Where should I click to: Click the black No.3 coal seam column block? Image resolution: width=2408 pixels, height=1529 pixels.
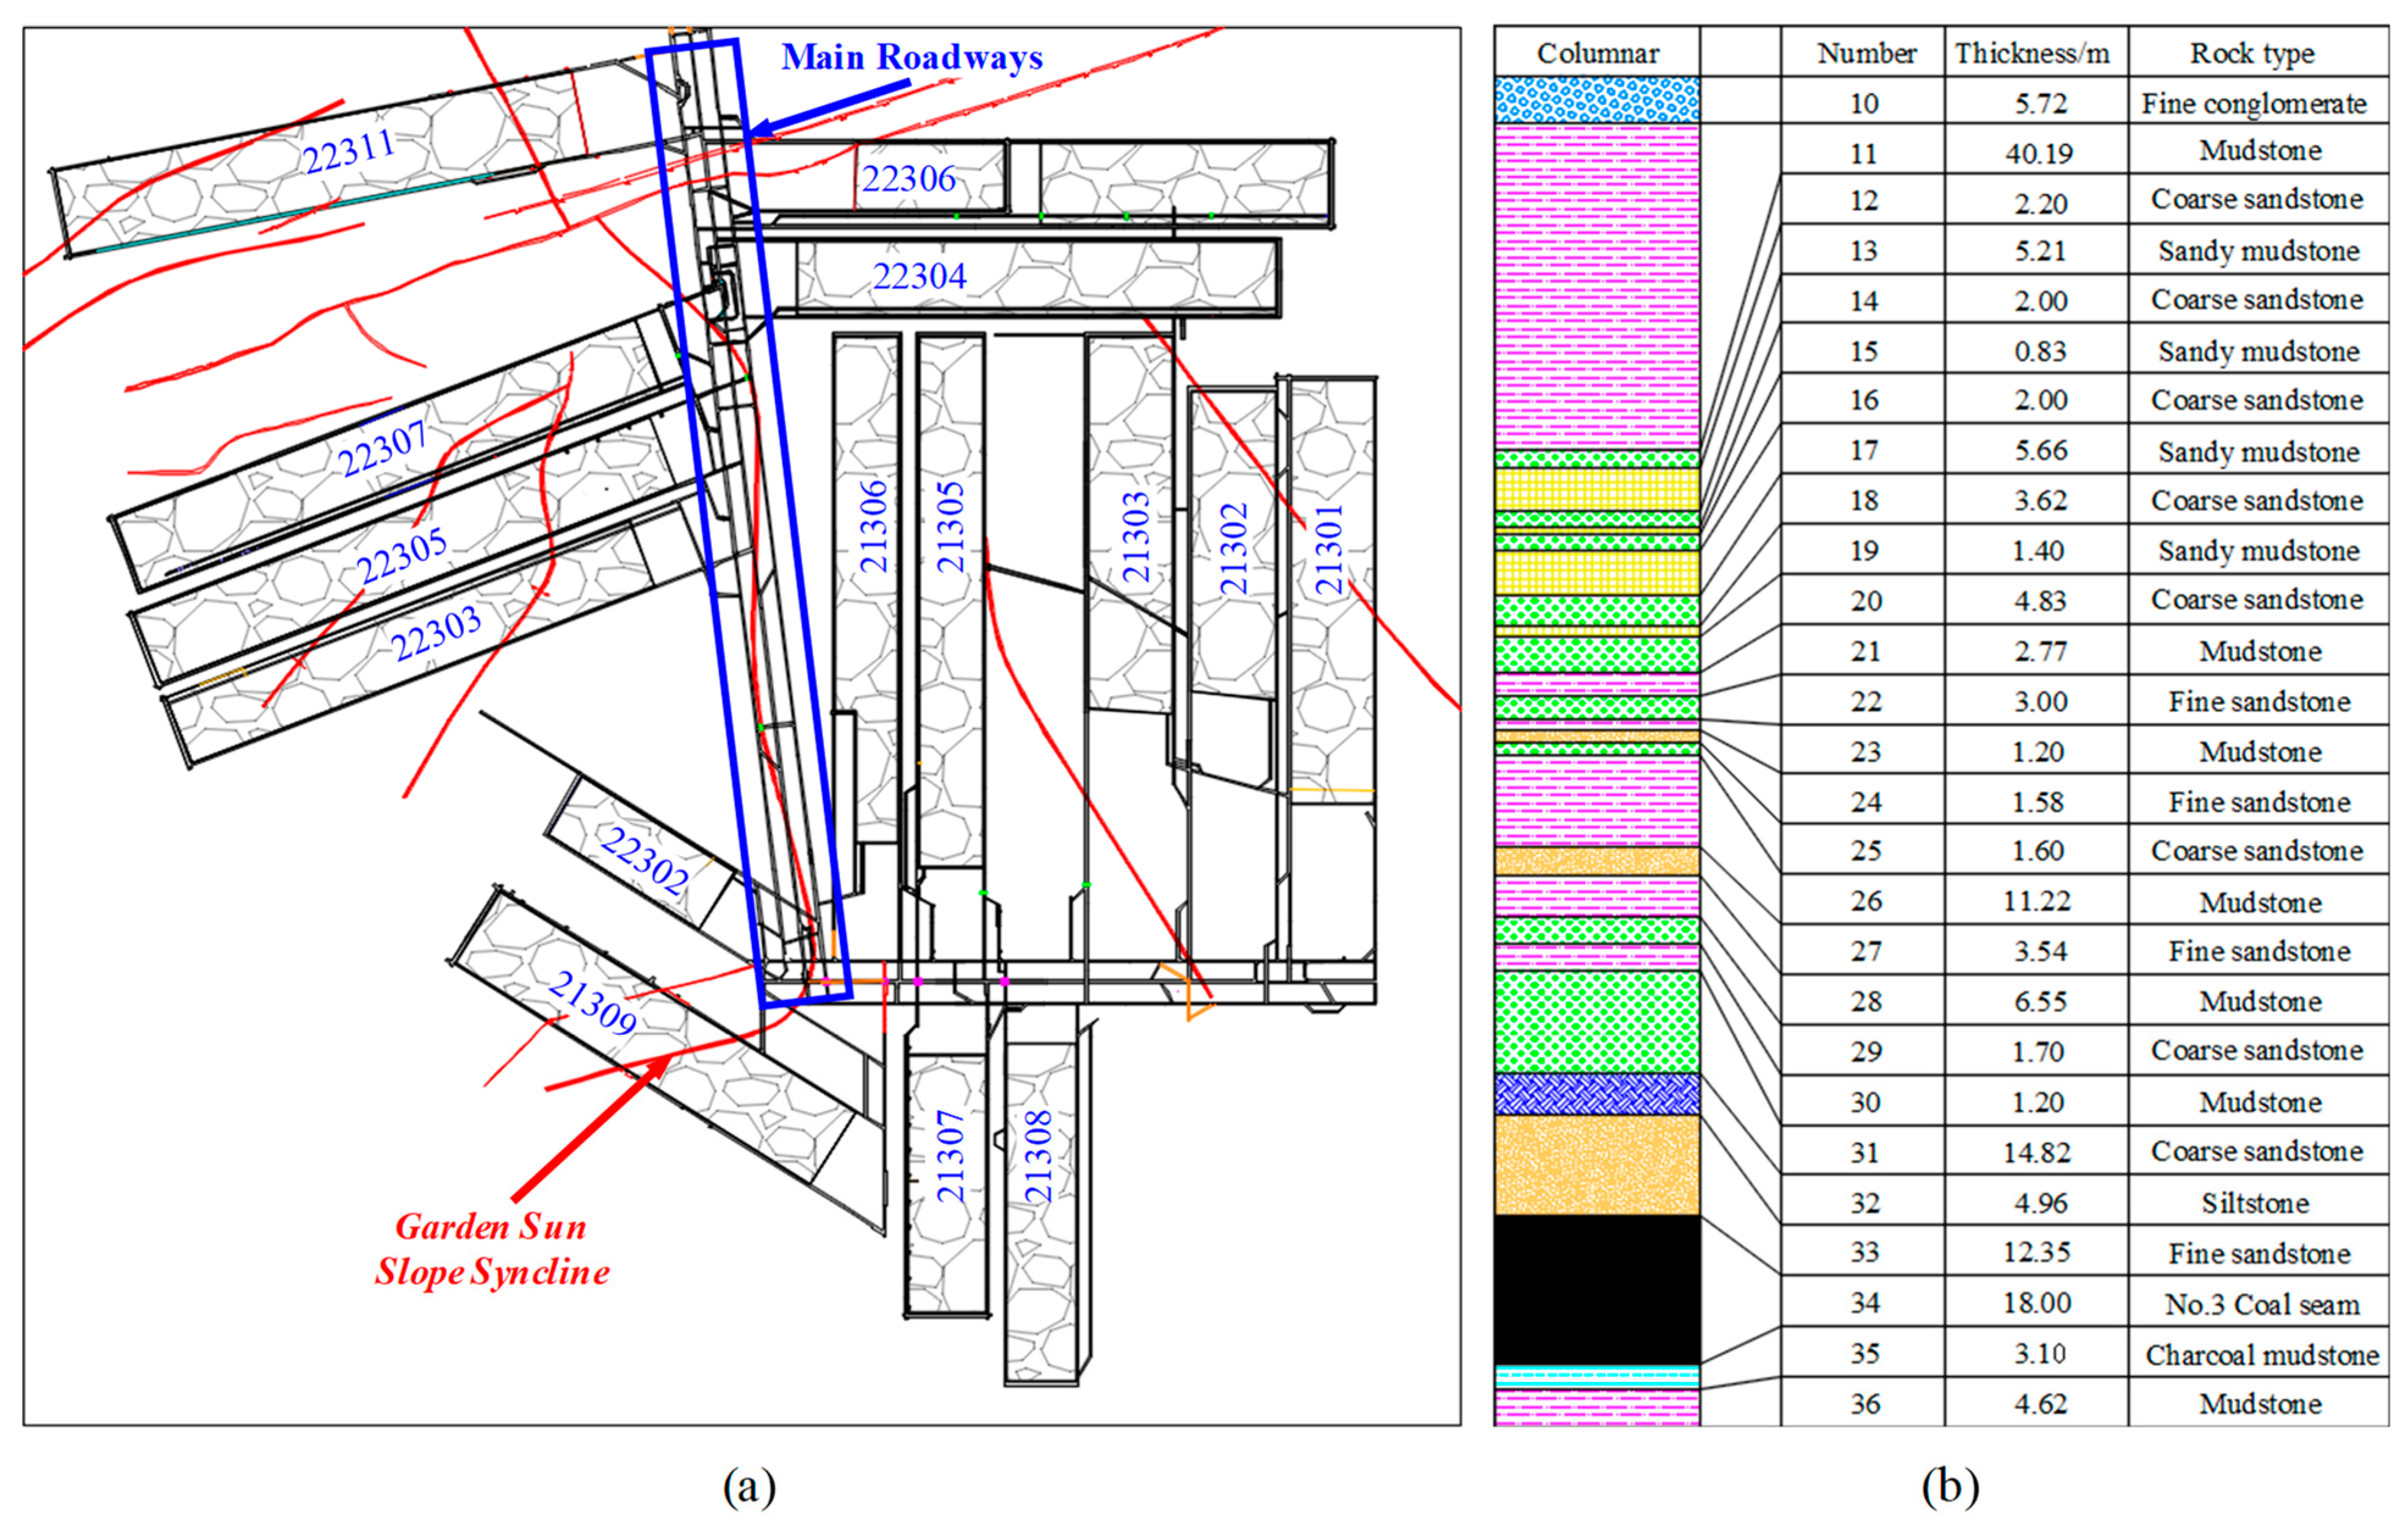pyautogui.click(x=1597, y=1289)
